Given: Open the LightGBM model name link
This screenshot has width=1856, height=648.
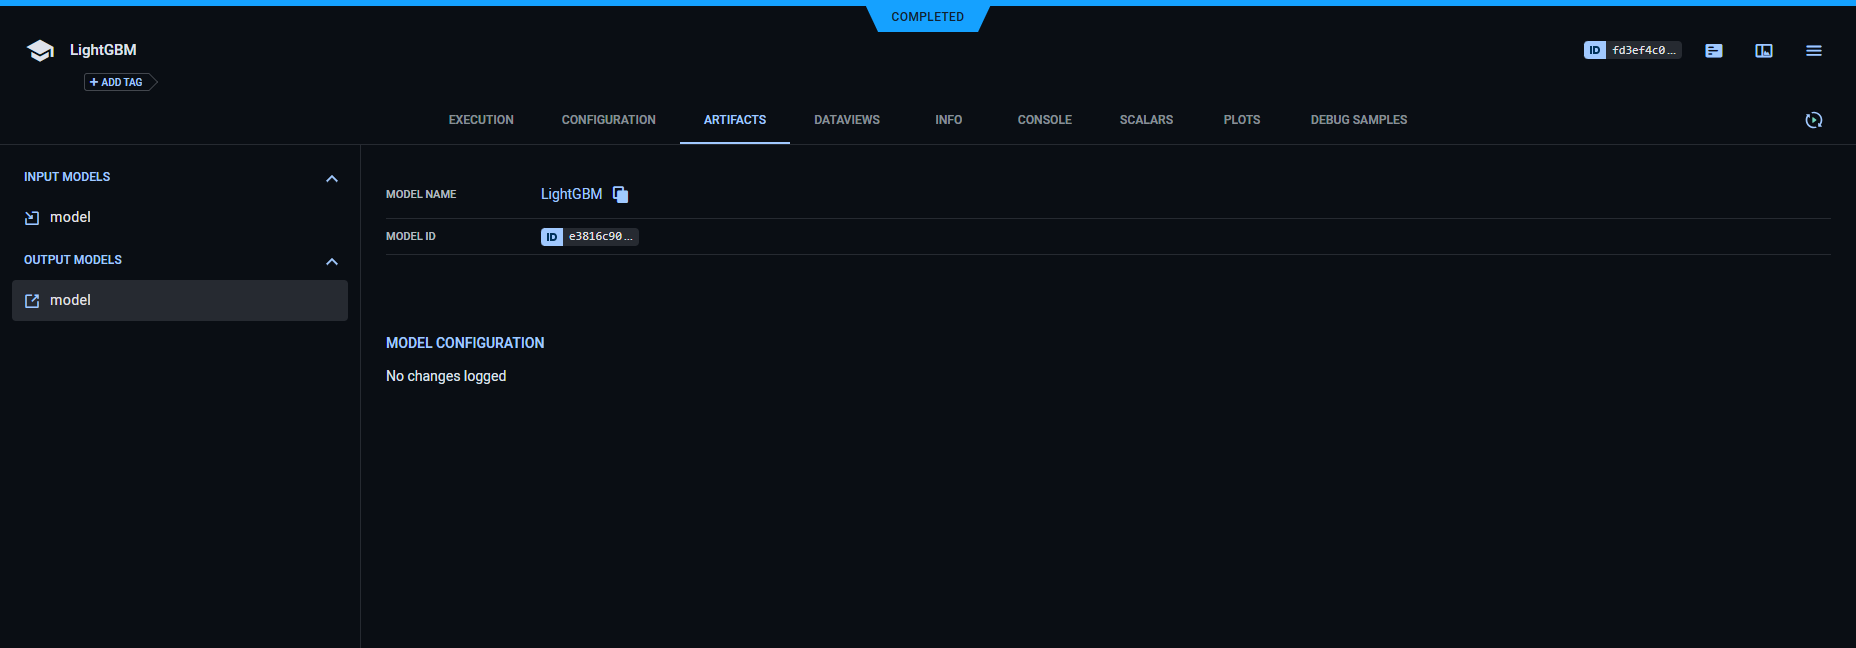Looking at the screenshot, I should [x=571, y=194].
